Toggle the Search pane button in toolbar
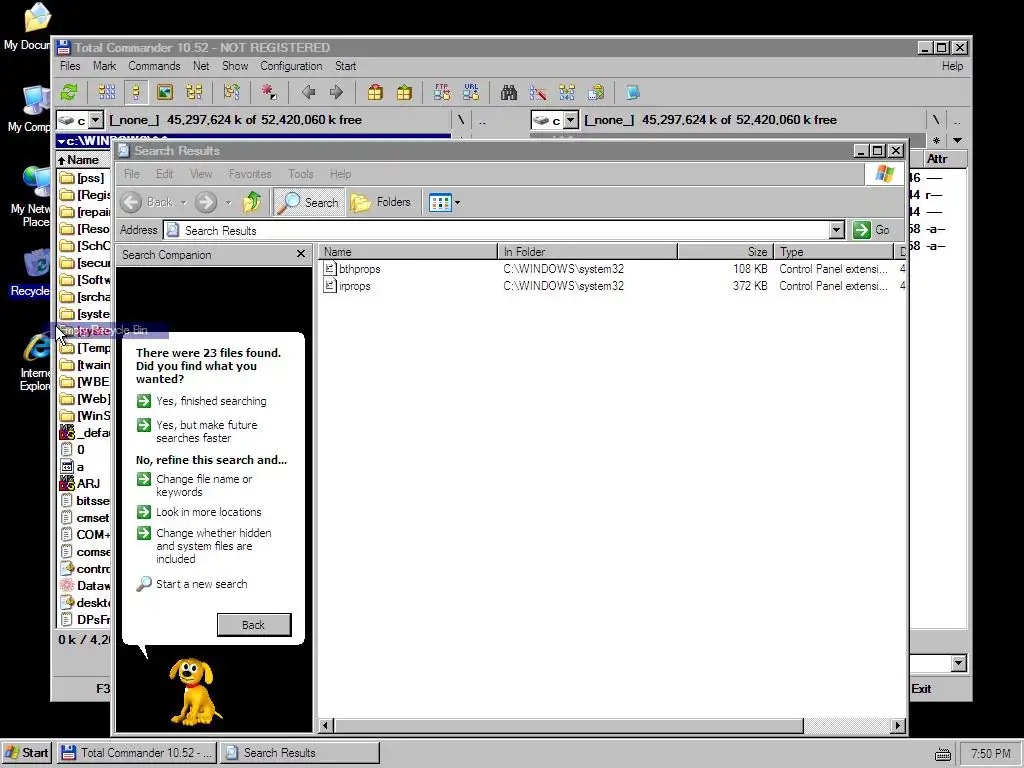This screenshot has height=768, width=1024. click(308, 202)
